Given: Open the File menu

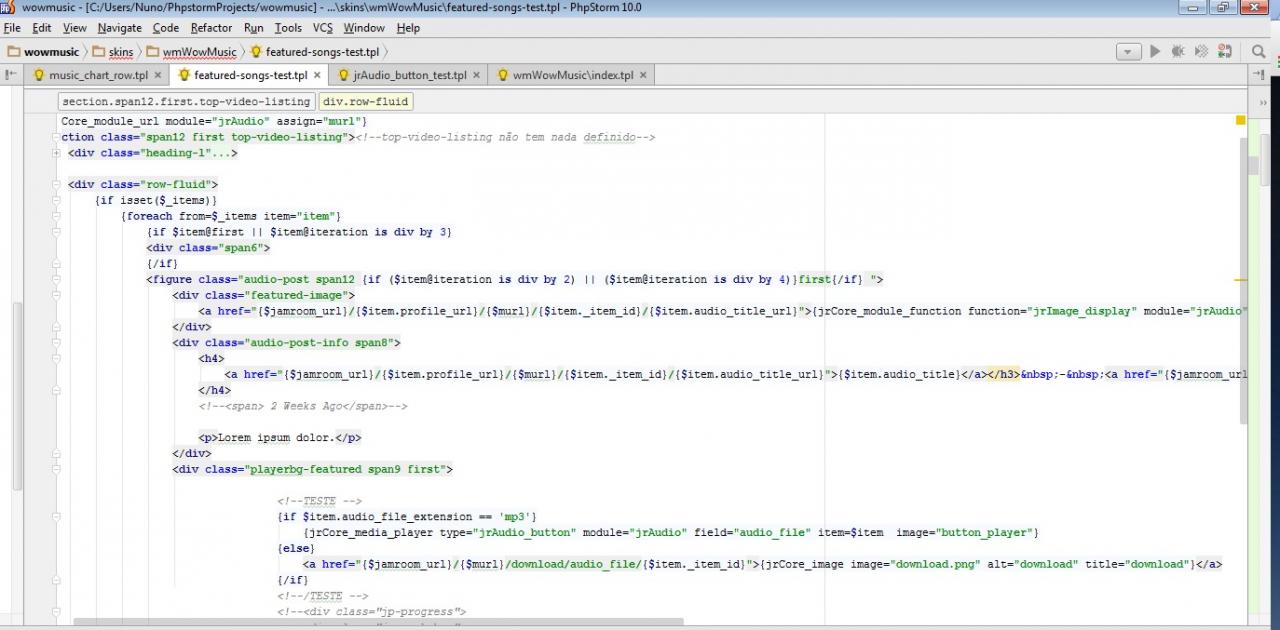Looking at the screenshot, I should tap(12, 28).
